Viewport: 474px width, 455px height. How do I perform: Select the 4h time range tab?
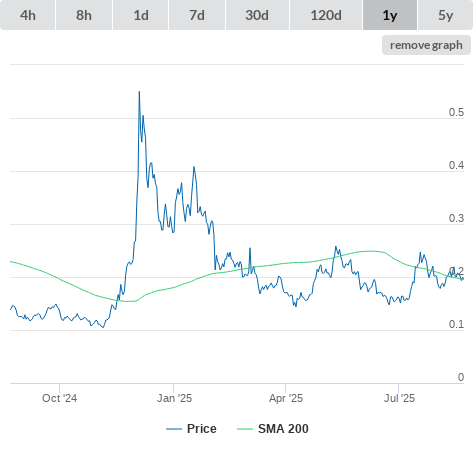click(28, 15)
